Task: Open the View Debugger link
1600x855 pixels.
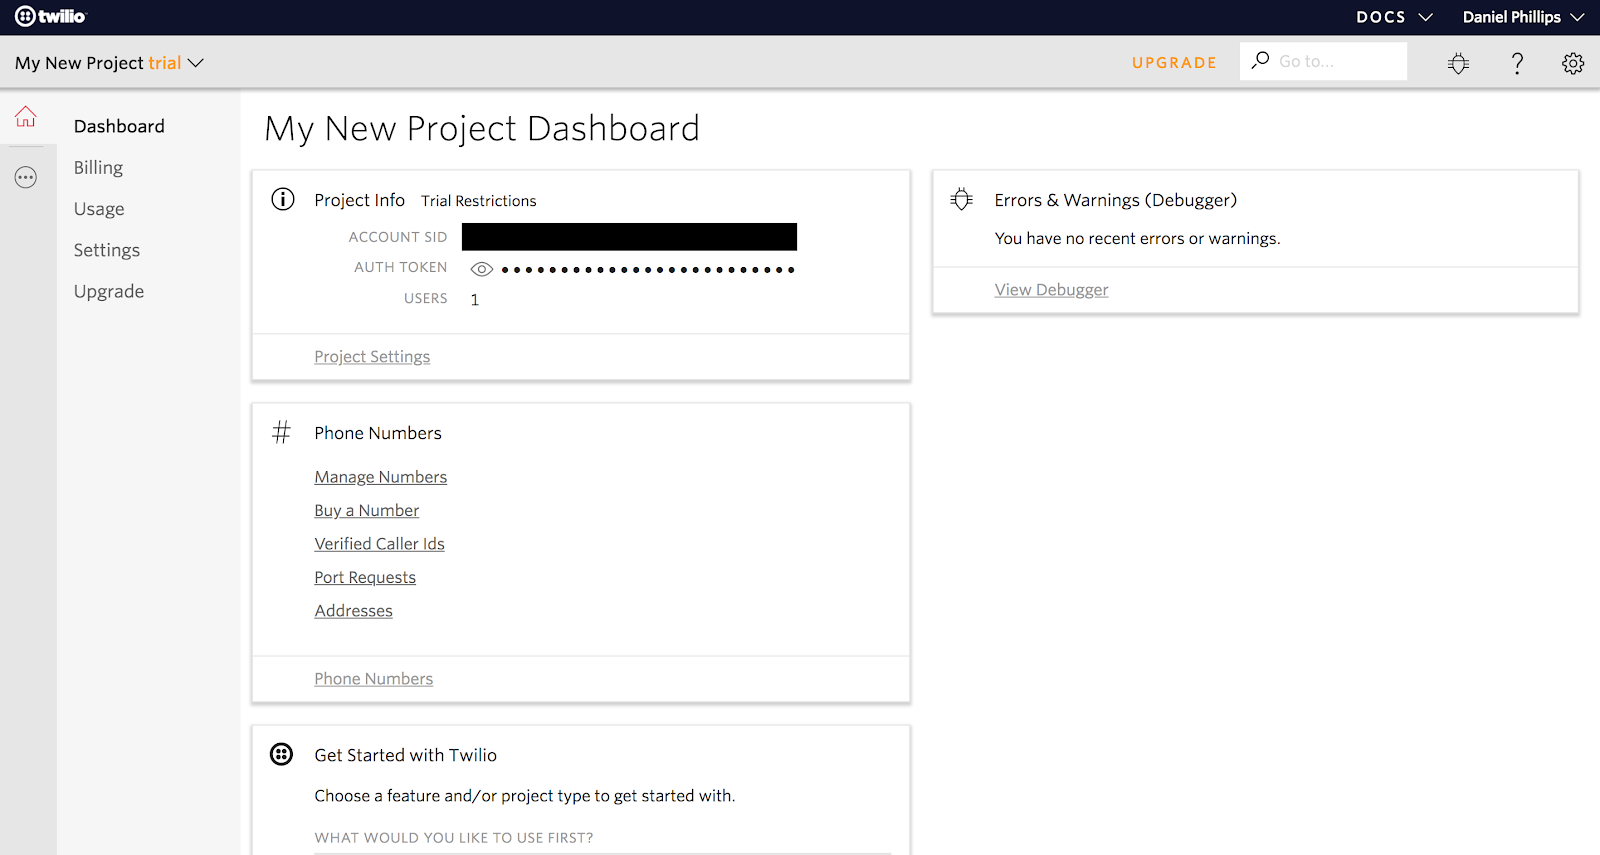Action: coord(1051,290)
